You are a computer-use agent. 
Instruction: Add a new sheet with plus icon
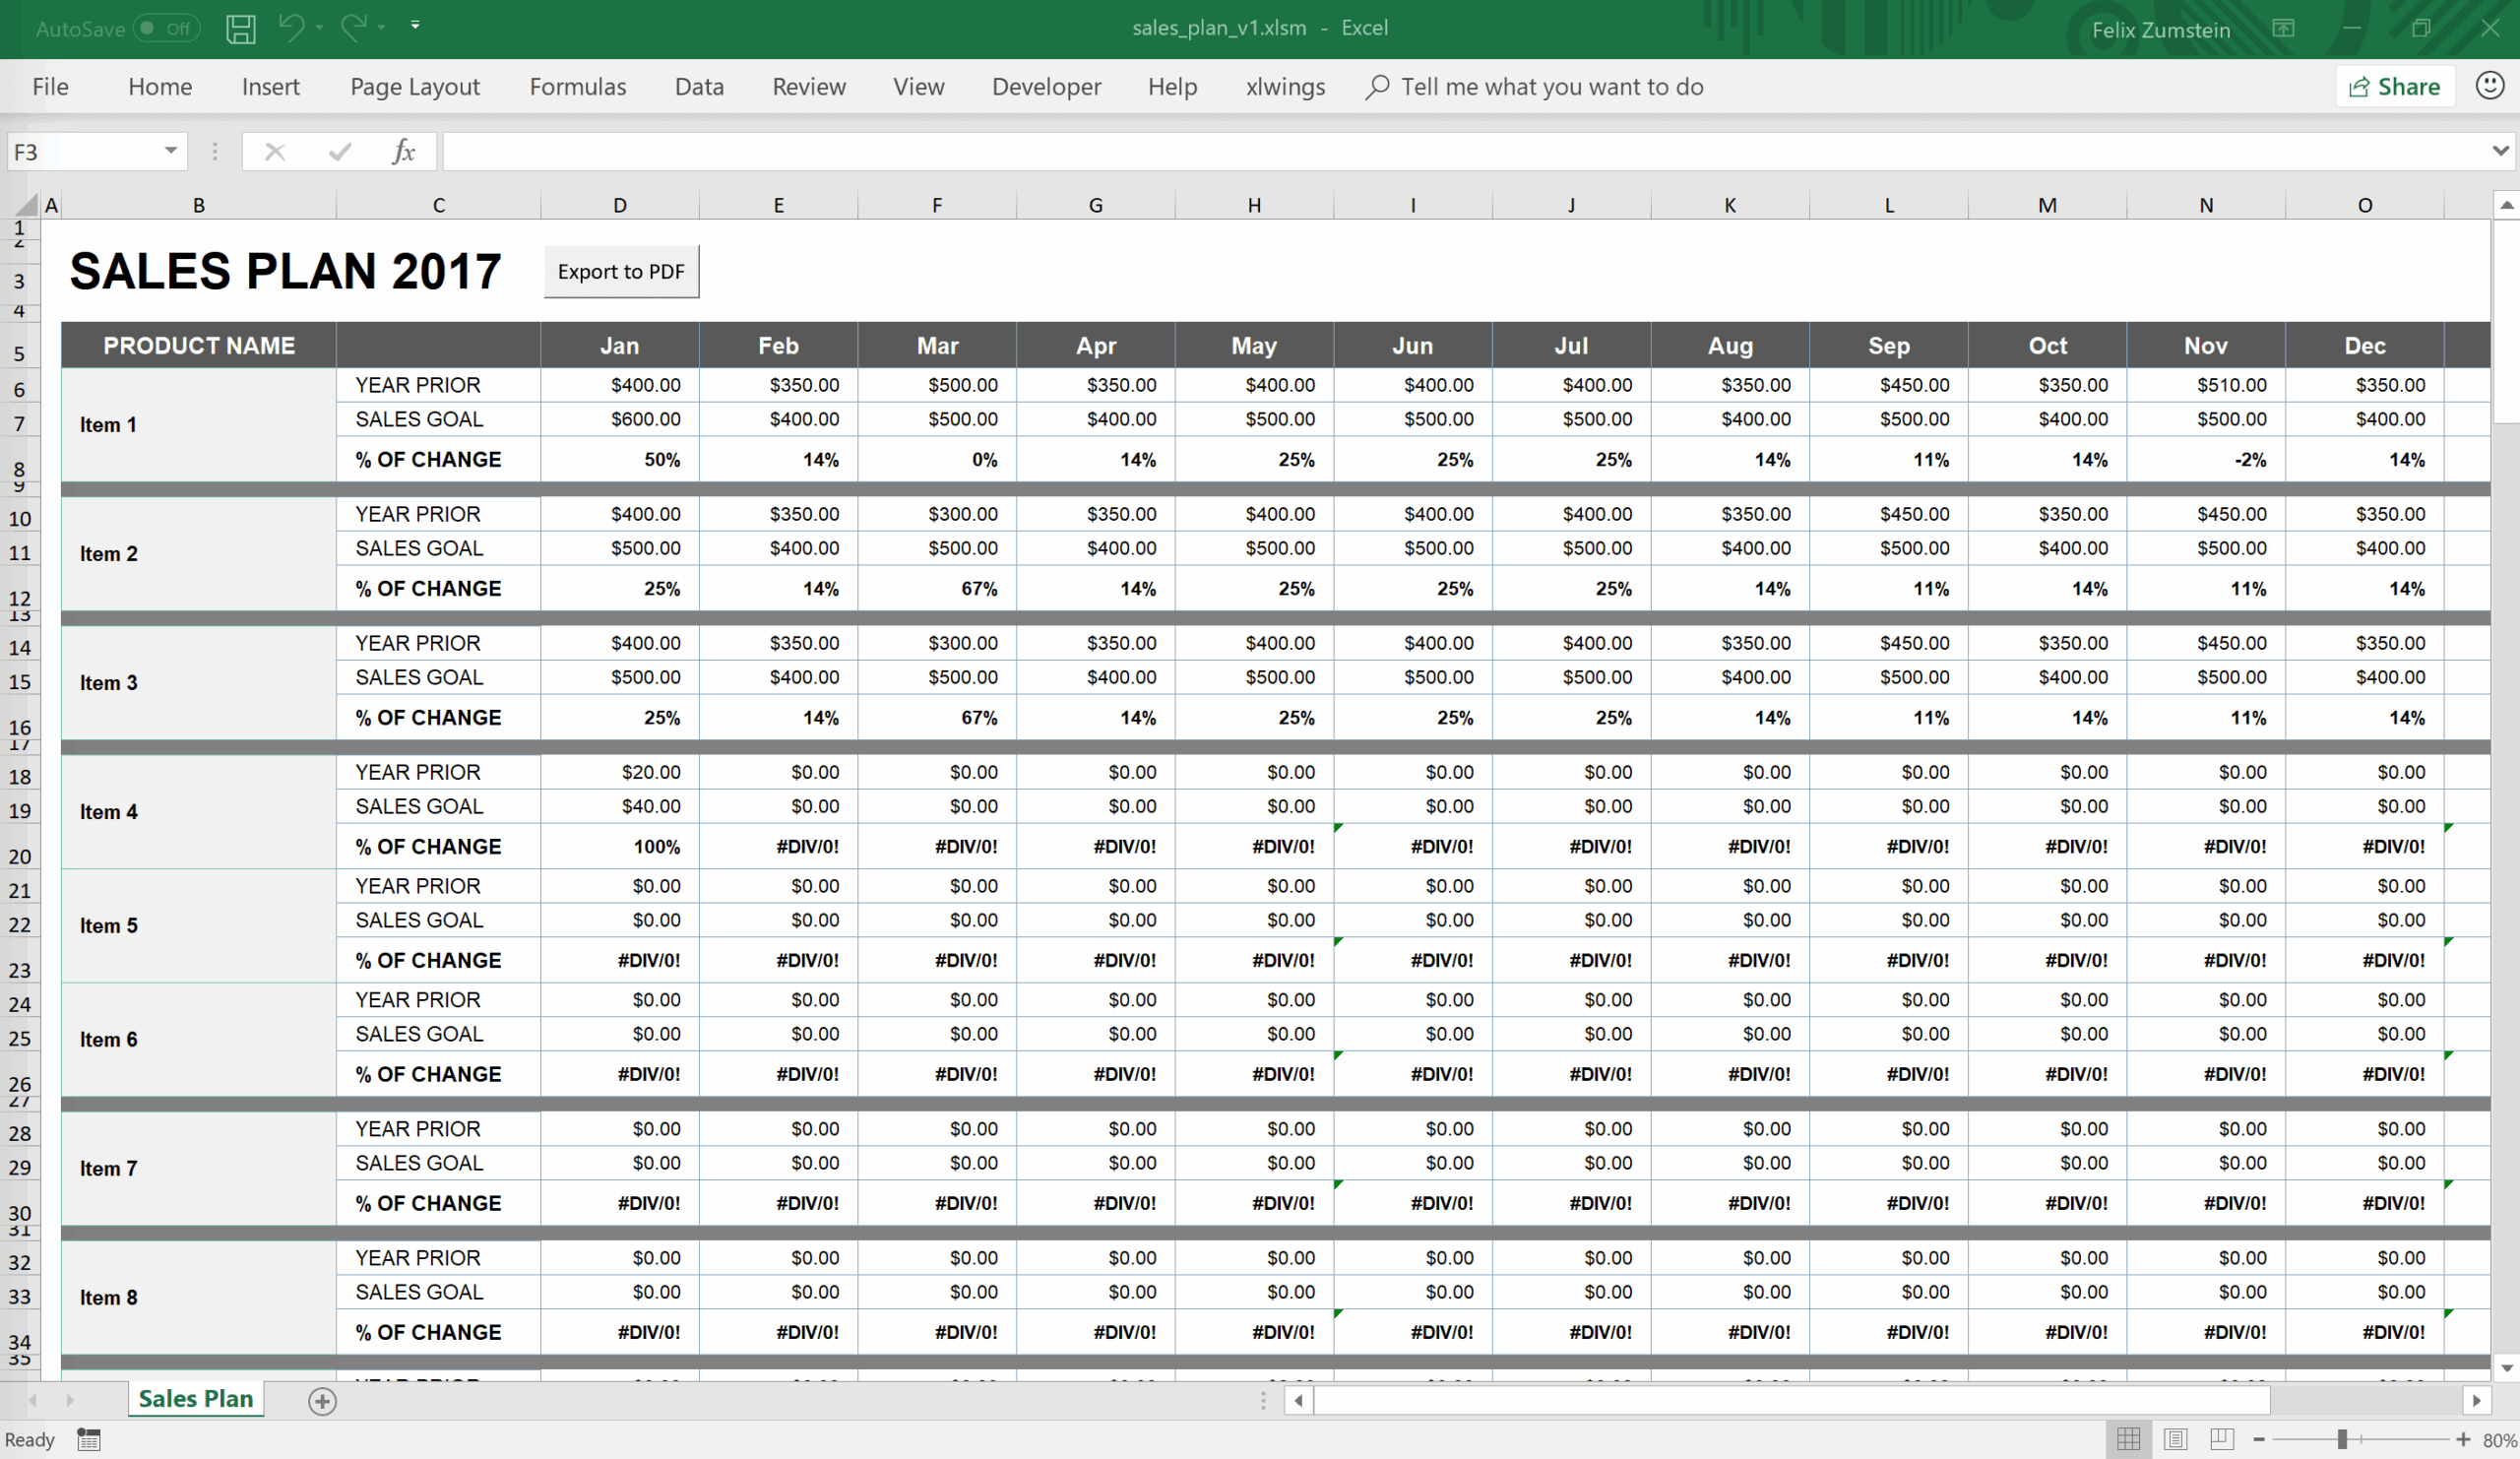(x=322, y=1401)
